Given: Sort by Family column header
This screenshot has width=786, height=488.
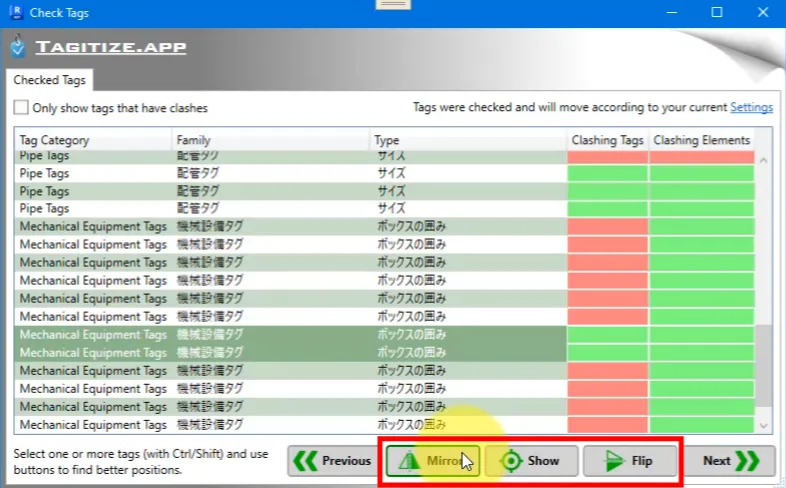Looking at the screenshot, I should click(270, 140).
